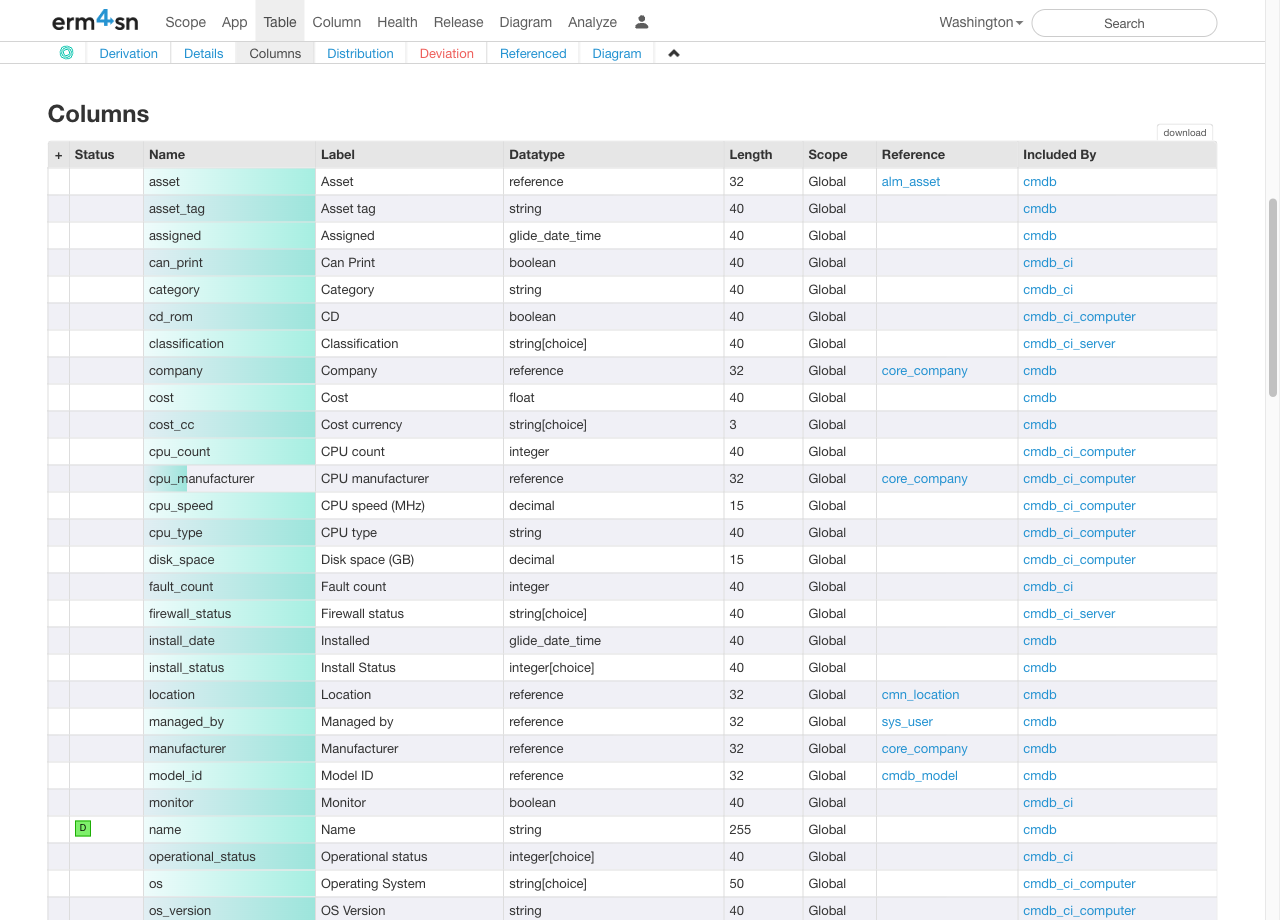Open the user profile icon
This screenshot has height=920, width=1280.
pyautogui.click(x=642, y=21)
